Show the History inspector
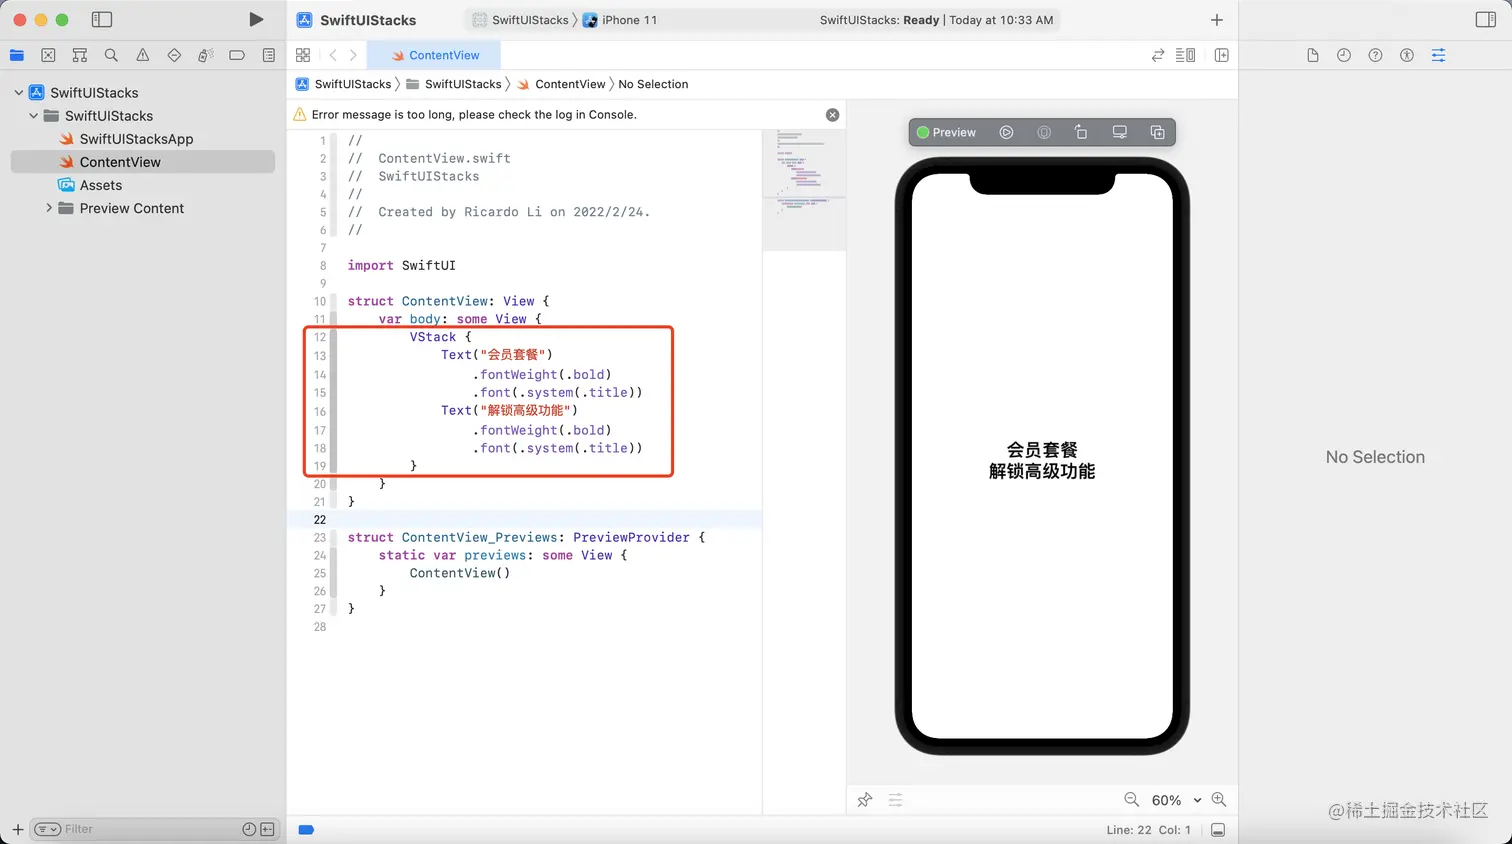Image resolution: width=1512 pixels, height=844 pixels. coord(1344,55)
